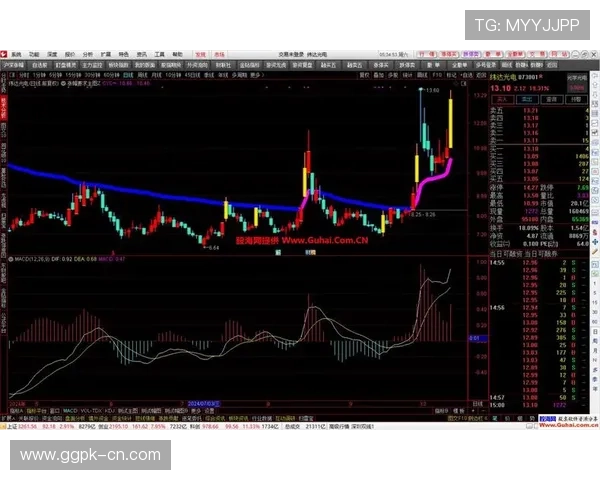Click the red 市场 button

(x=219, y=55)
